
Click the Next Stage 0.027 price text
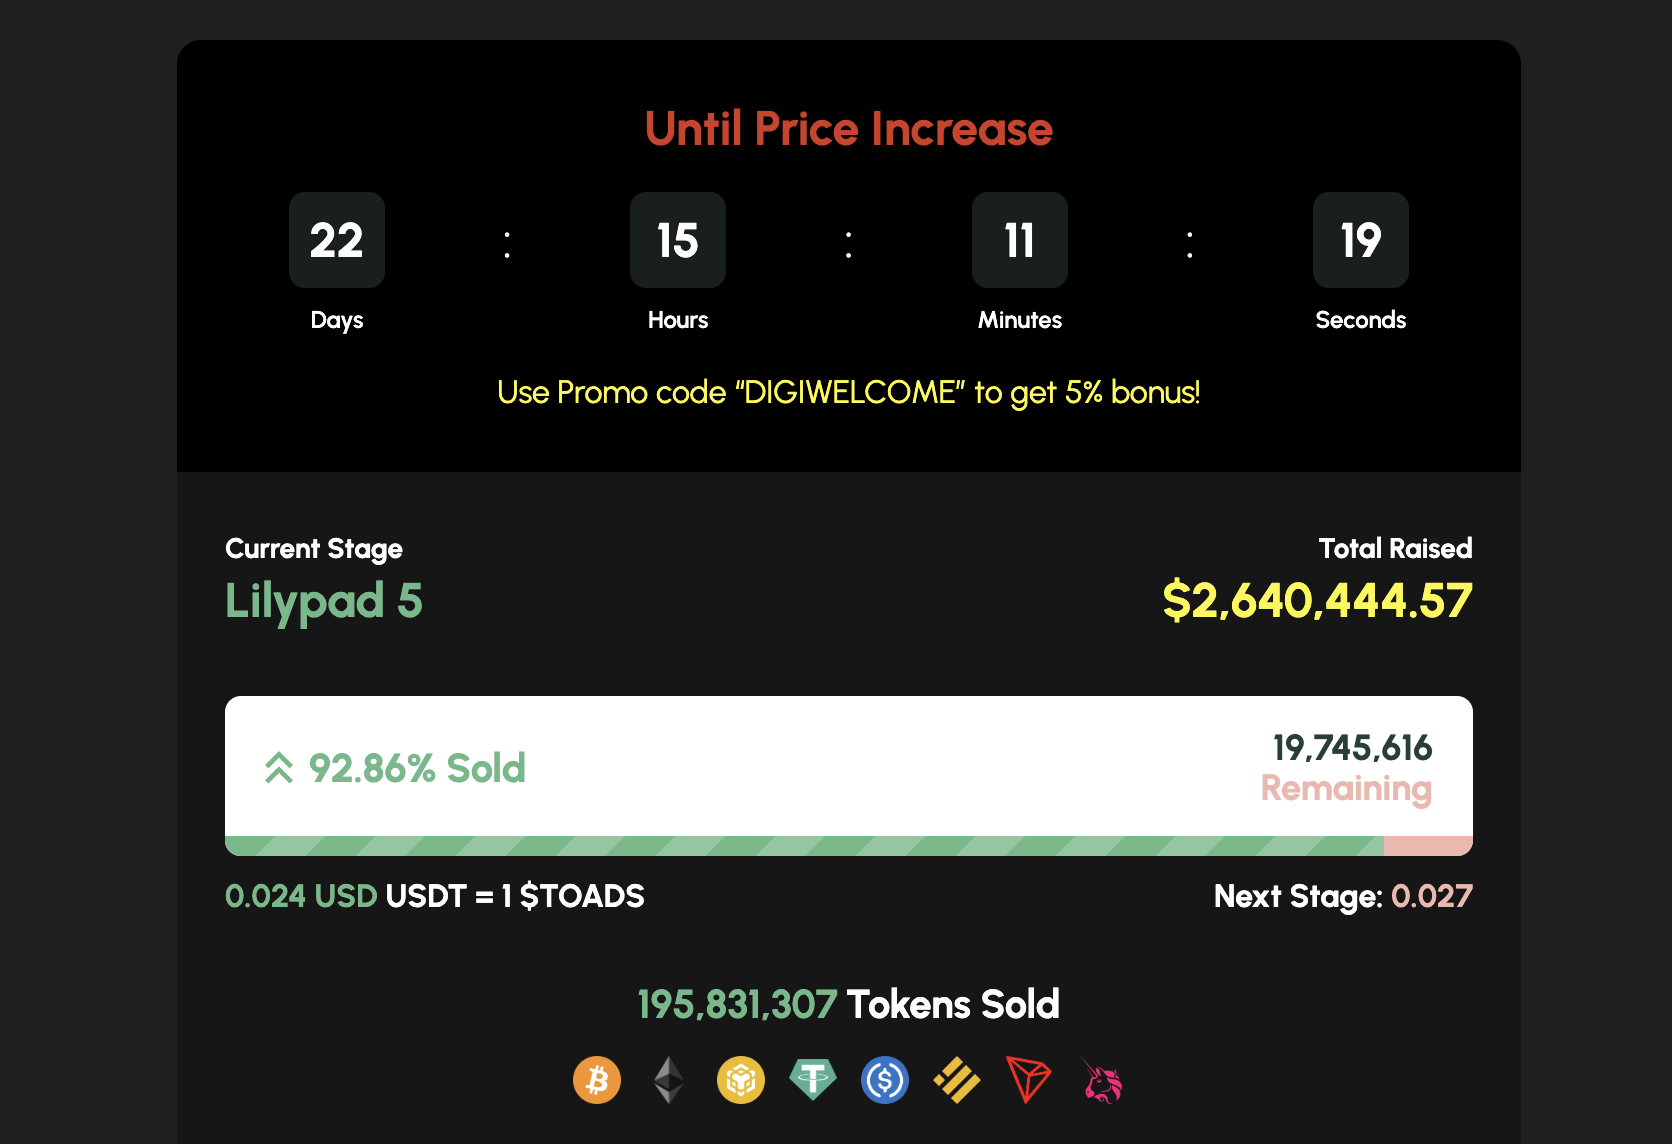(1343, 896)
